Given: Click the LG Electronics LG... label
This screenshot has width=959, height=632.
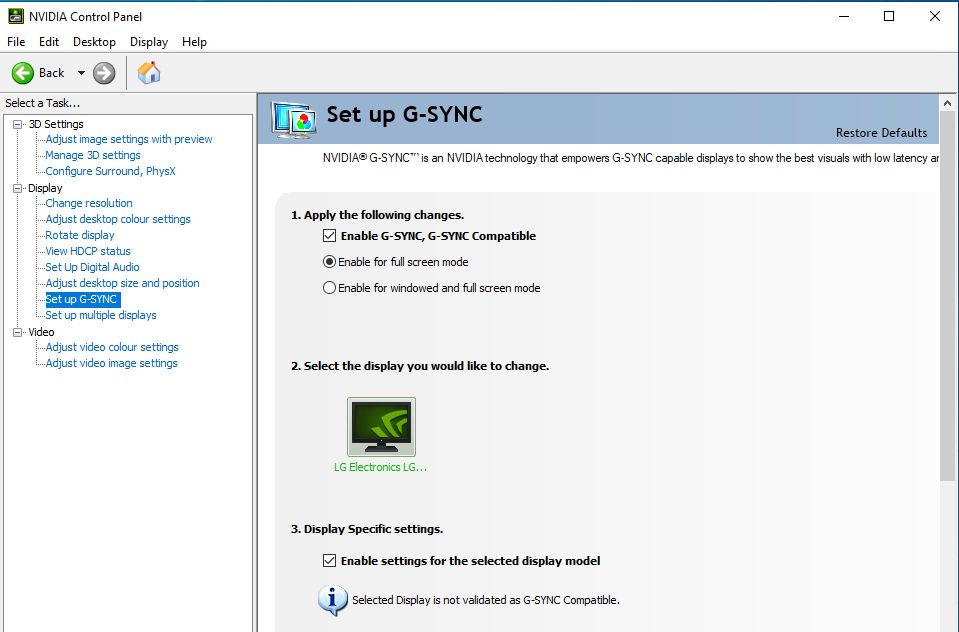Looking at the screenshot, I should pos(380,467).
